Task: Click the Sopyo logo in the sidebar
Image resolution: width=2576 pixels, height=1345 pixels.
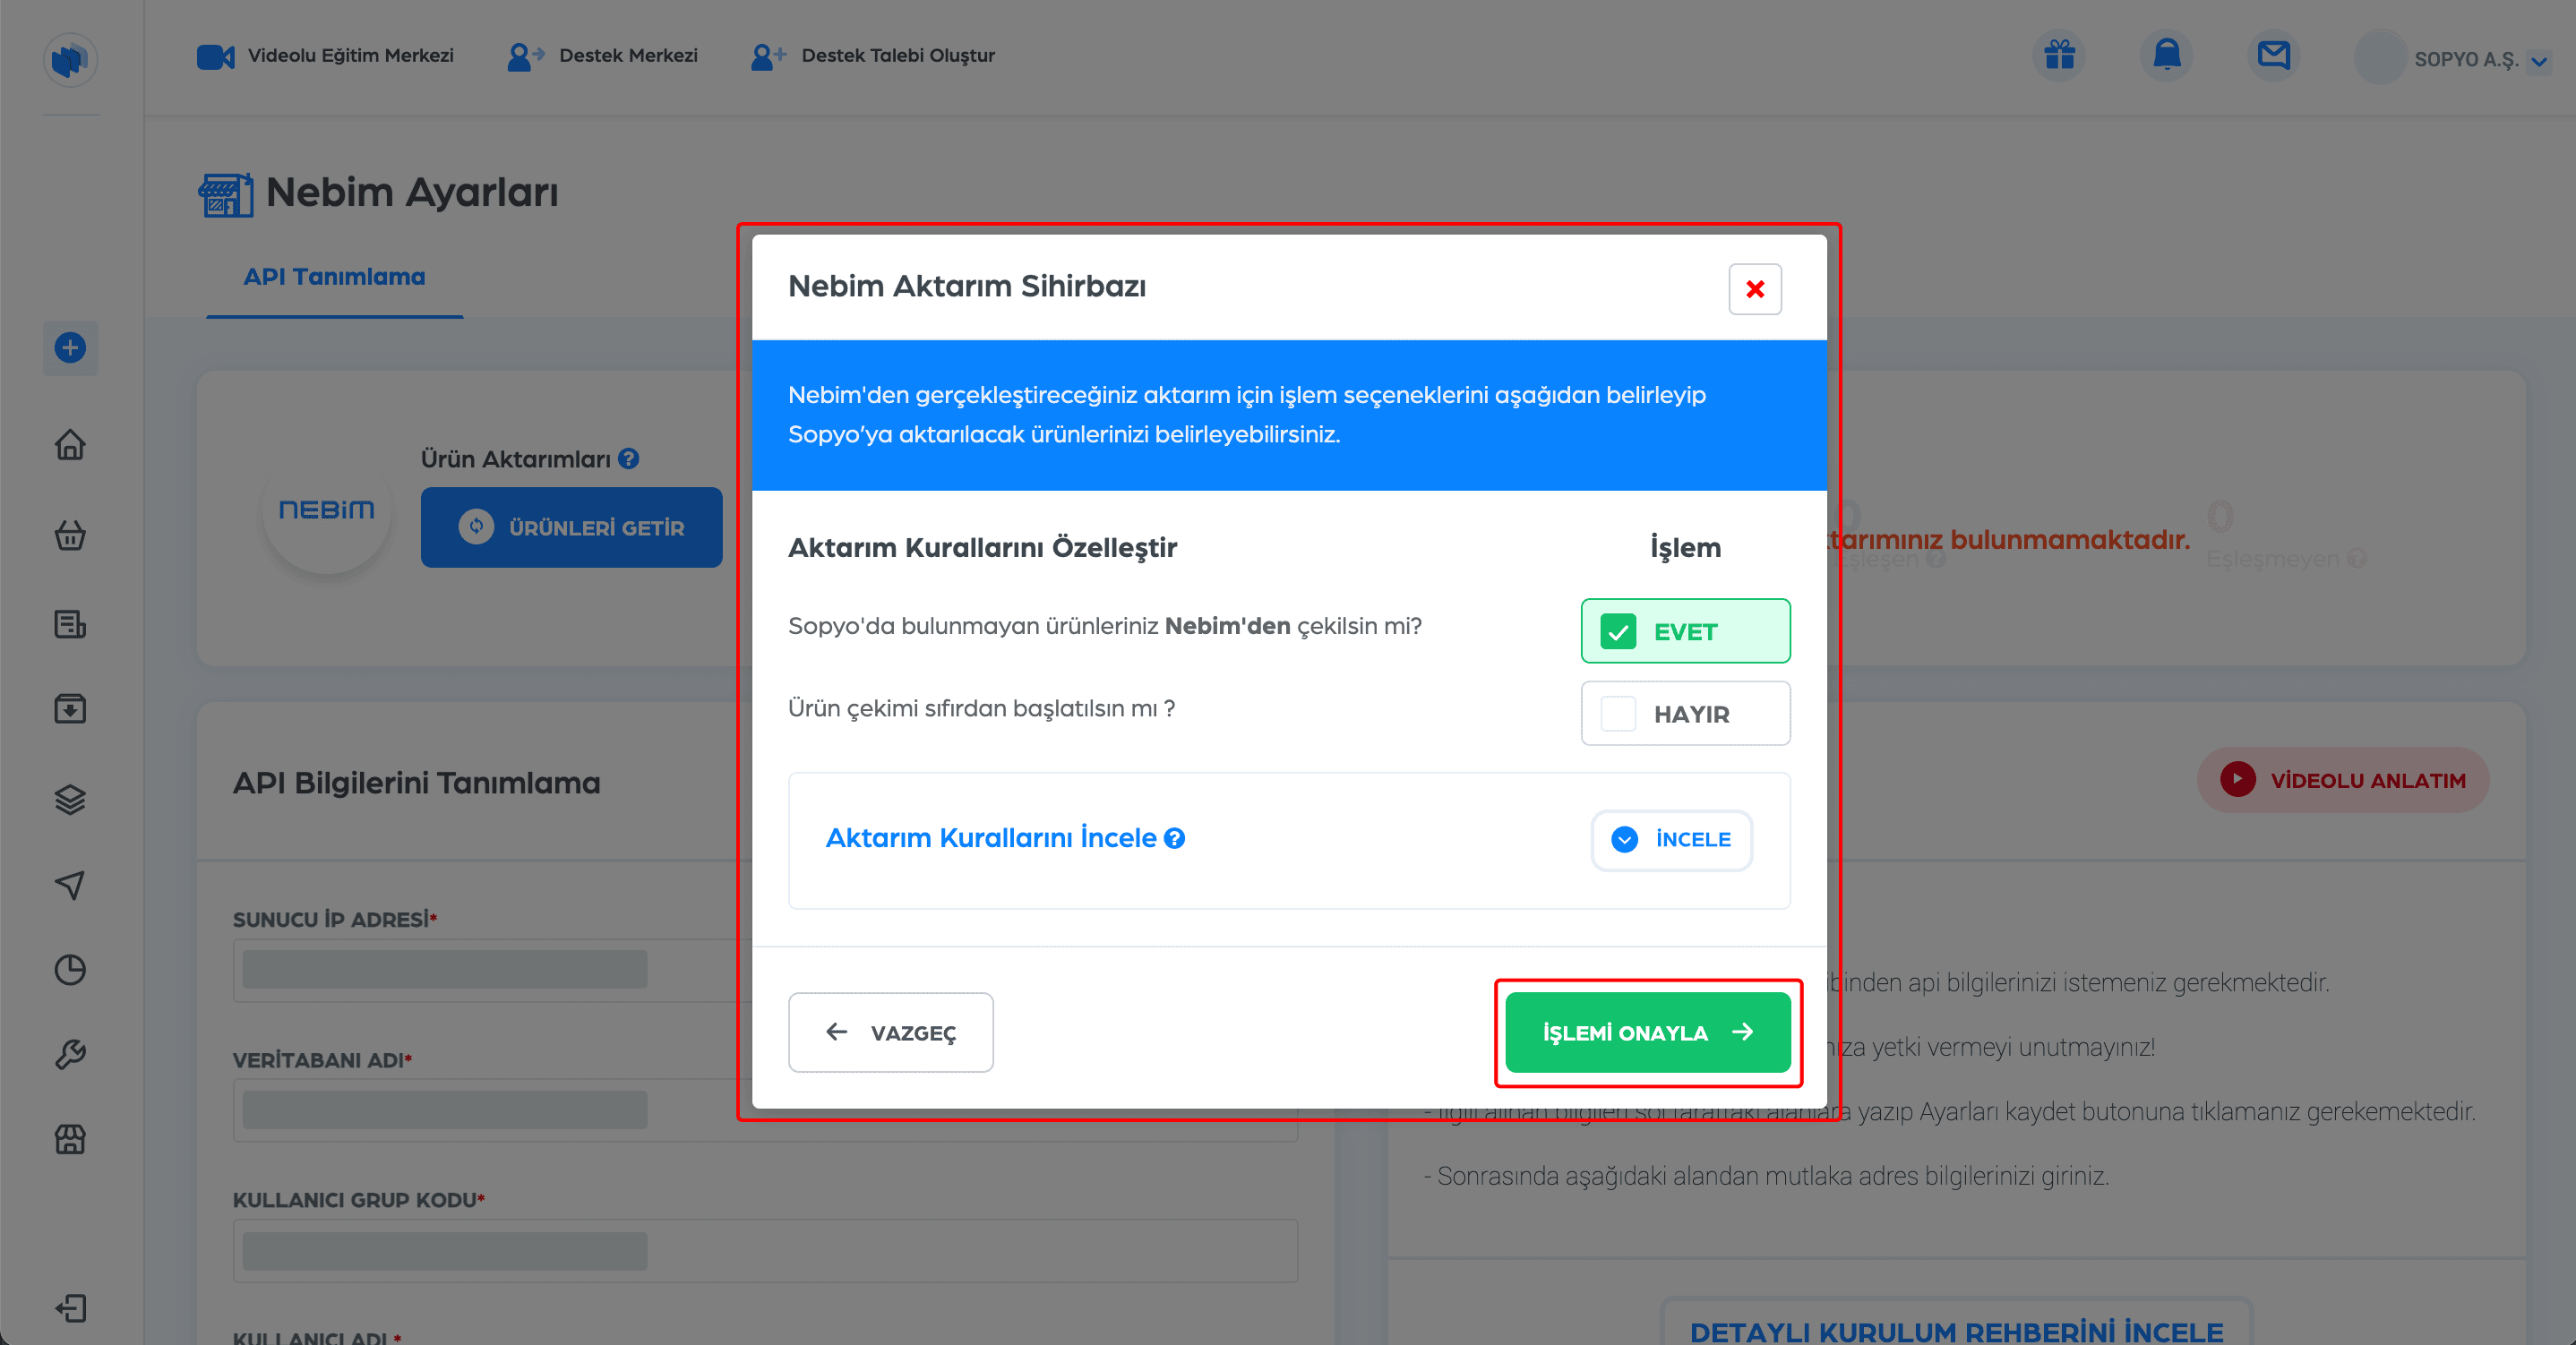Action: pos(70,60)
